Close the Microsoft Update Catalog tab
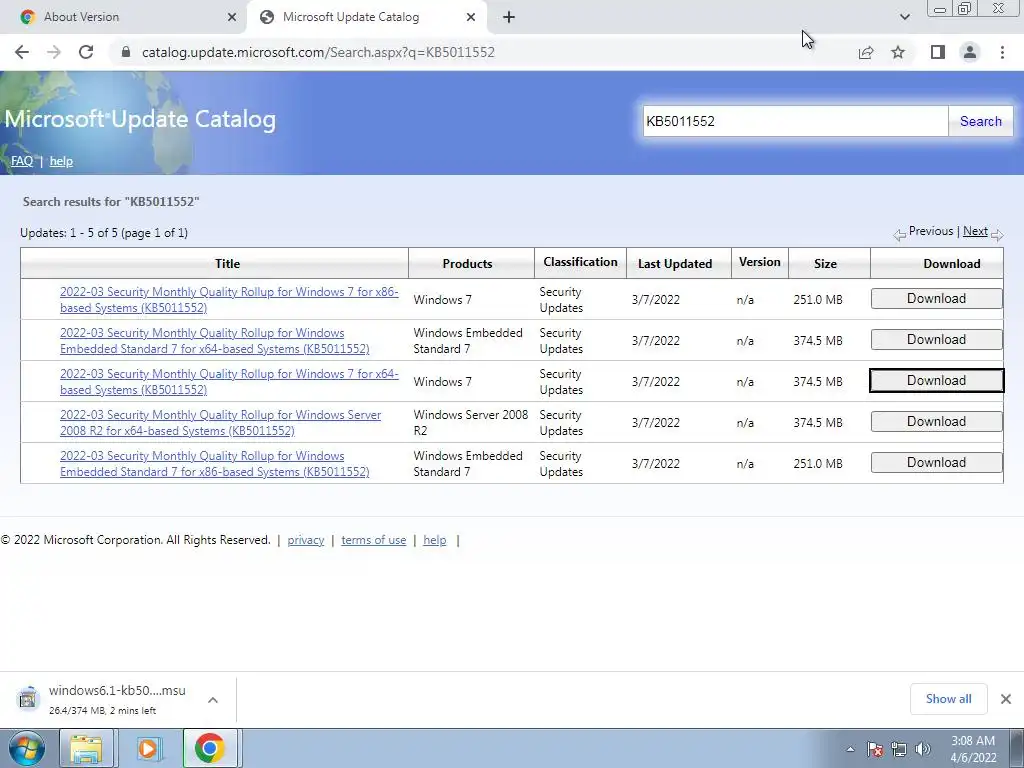This screenshot has height=768, width=1024. [471, 17]
